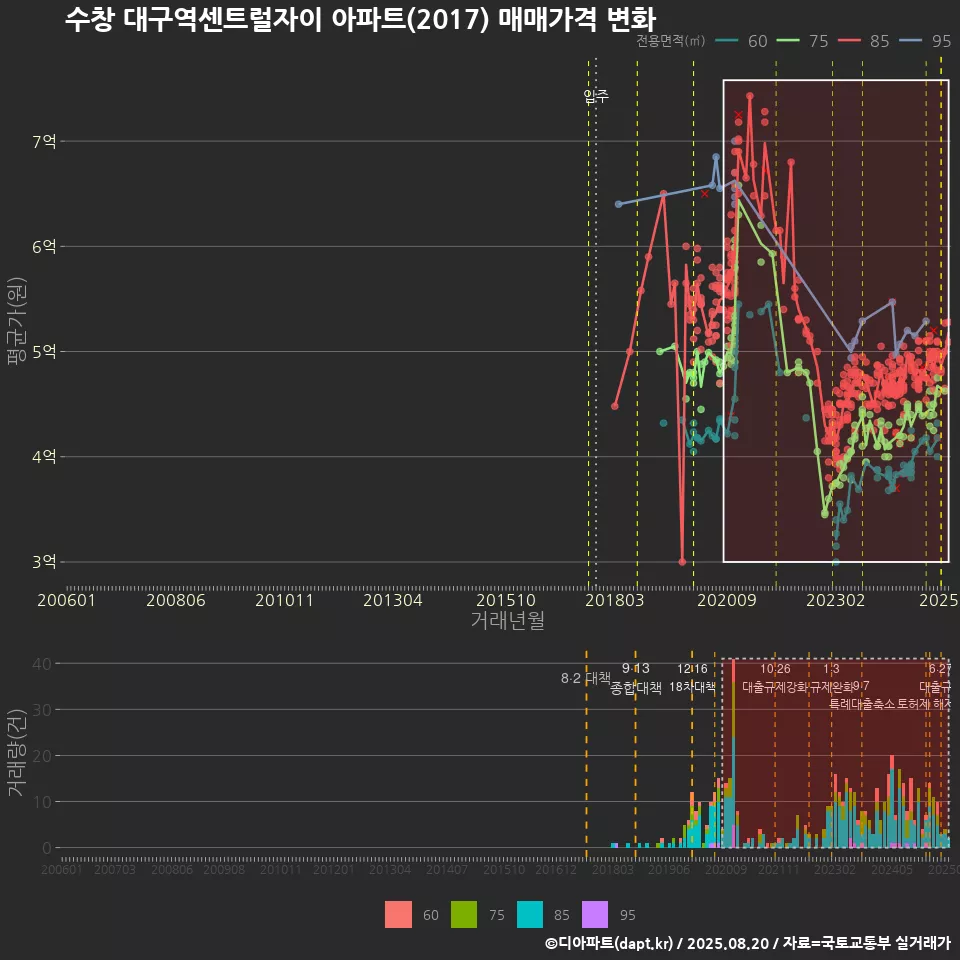Click 200908 on the volume chart axis
The width and height of the screenshot is (960, 960).
click(x=224, y=869)
